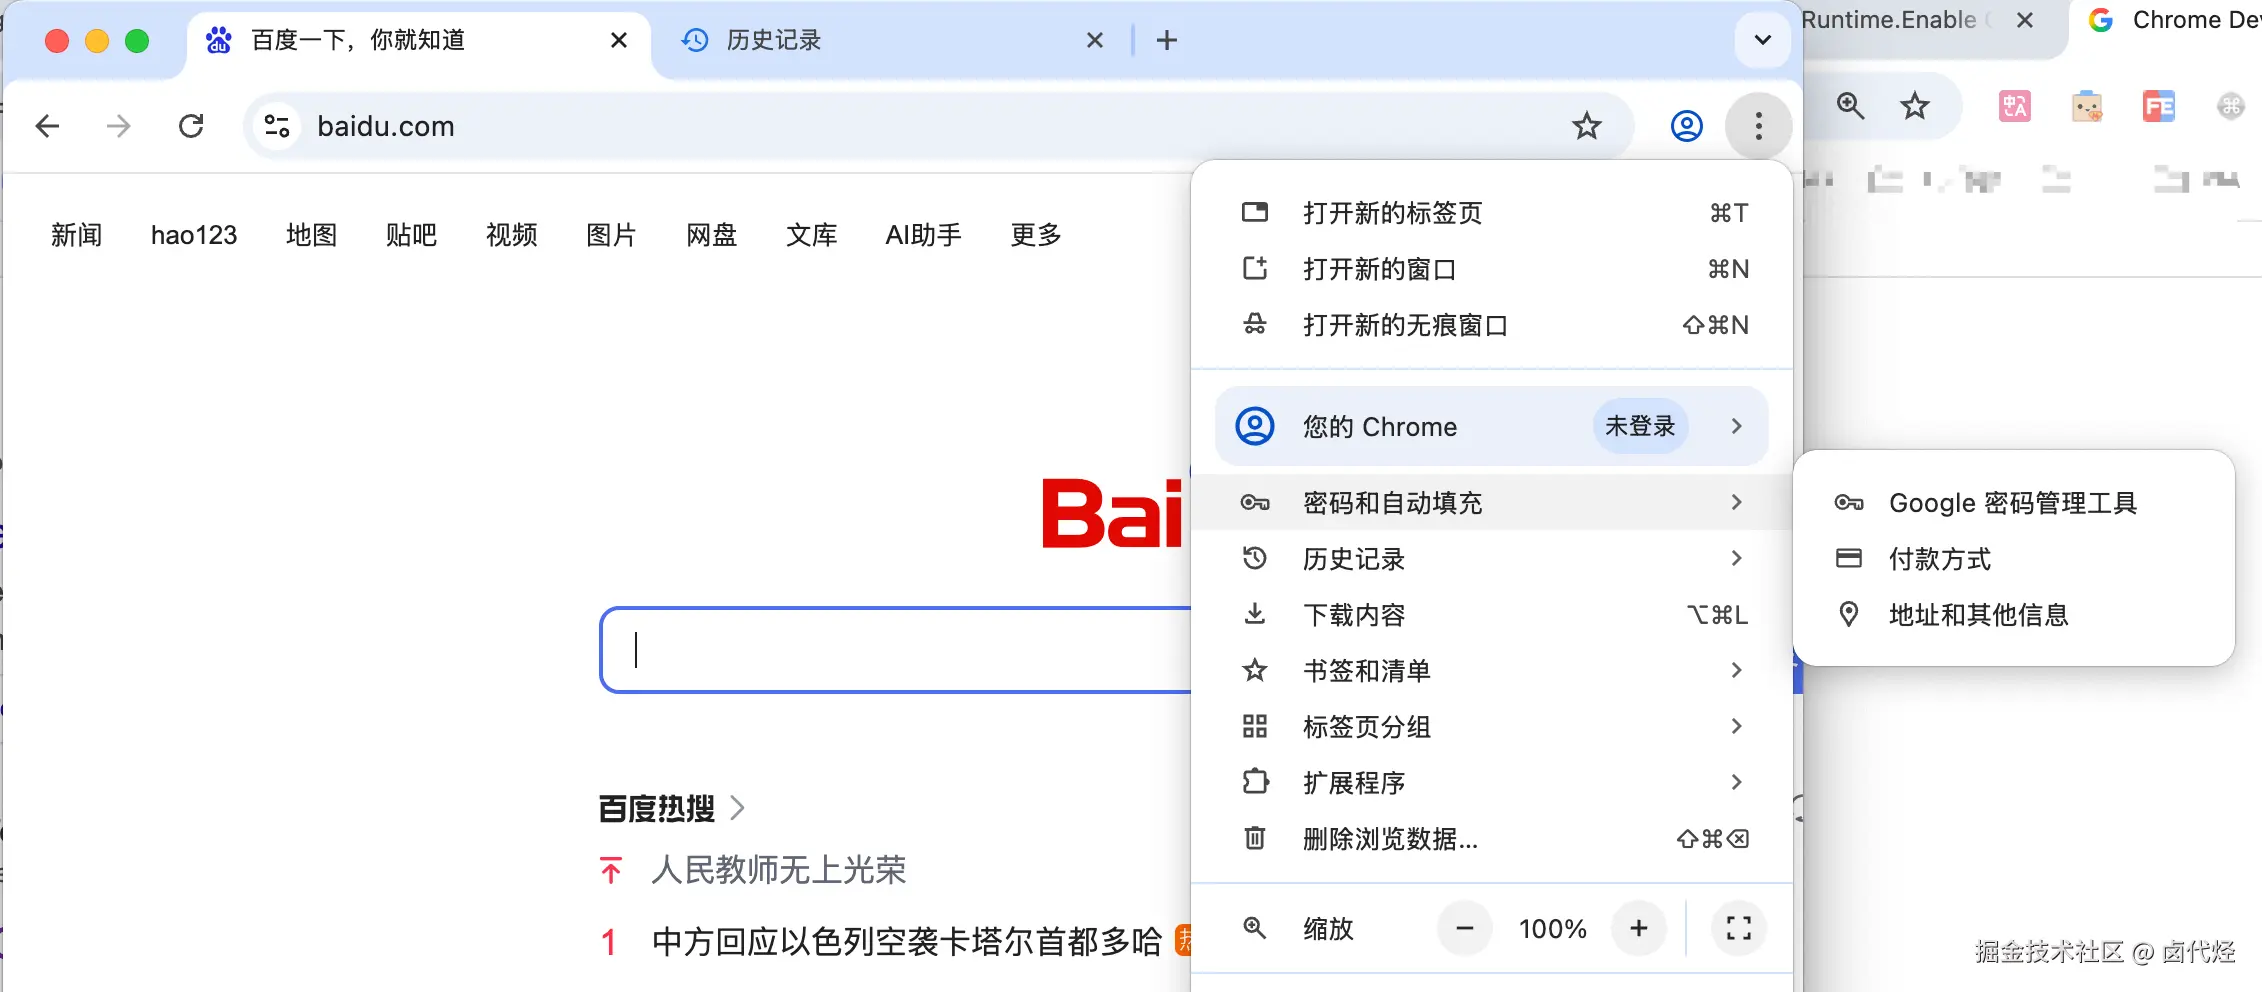Open the 更多 navigation link
The width and height of the screenshot is (2262, 992).
point(1036,235)
